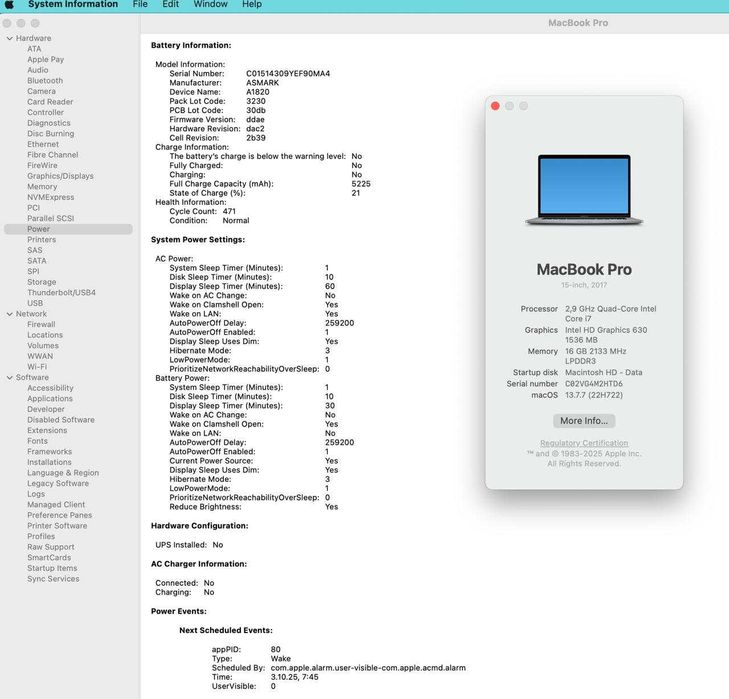
Task: Select Applications under Software
Action: (x=50, y=399)
